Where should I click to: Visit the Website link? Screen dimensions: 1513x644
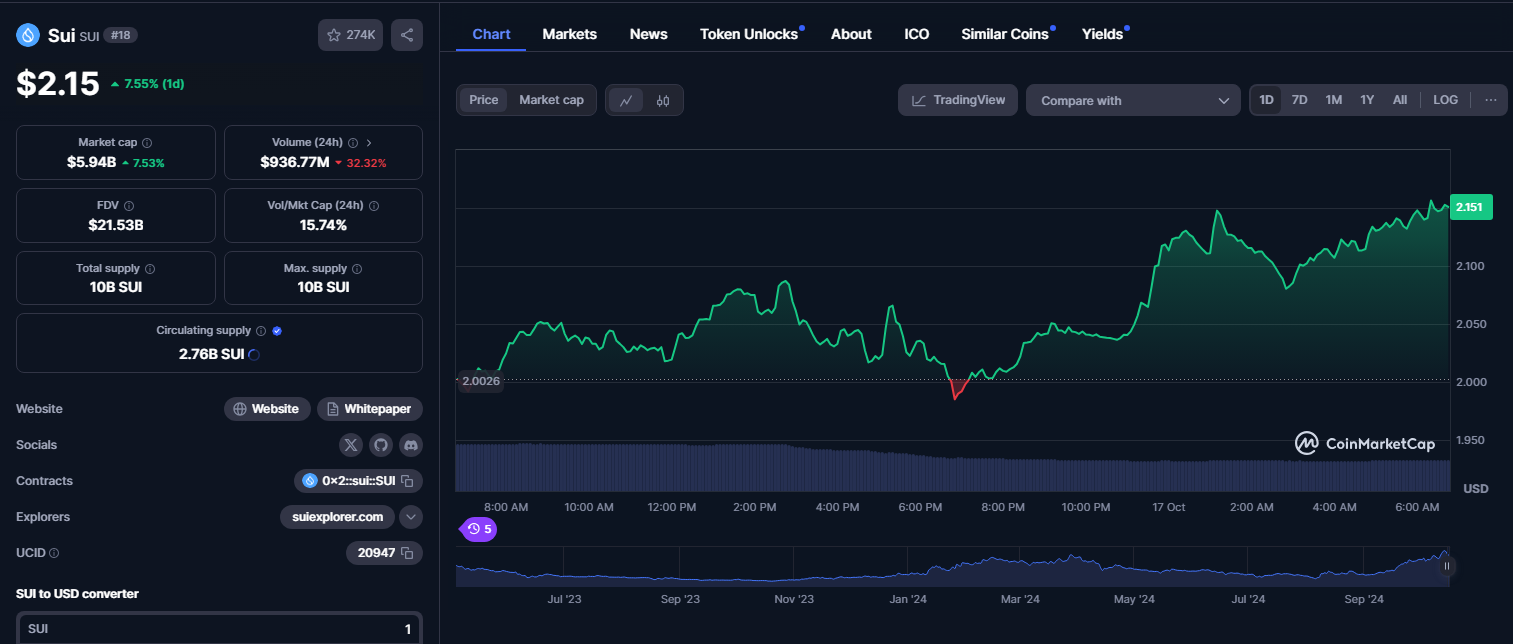(x=267, y=409)
